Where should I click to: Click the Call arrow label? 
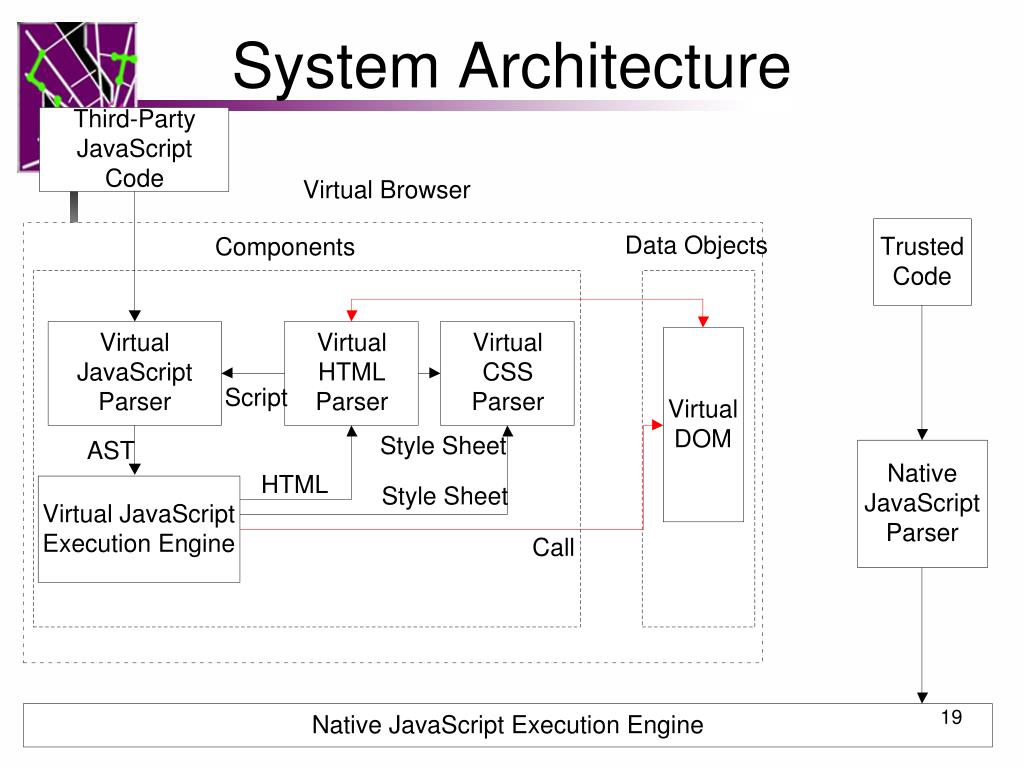coord(553,547)
